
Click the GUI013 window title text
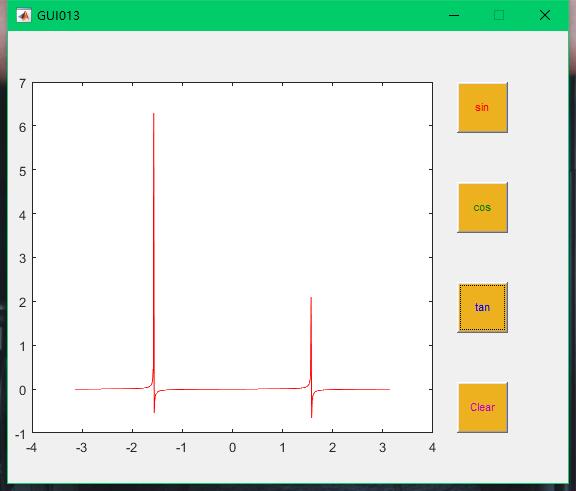point(58,16)
